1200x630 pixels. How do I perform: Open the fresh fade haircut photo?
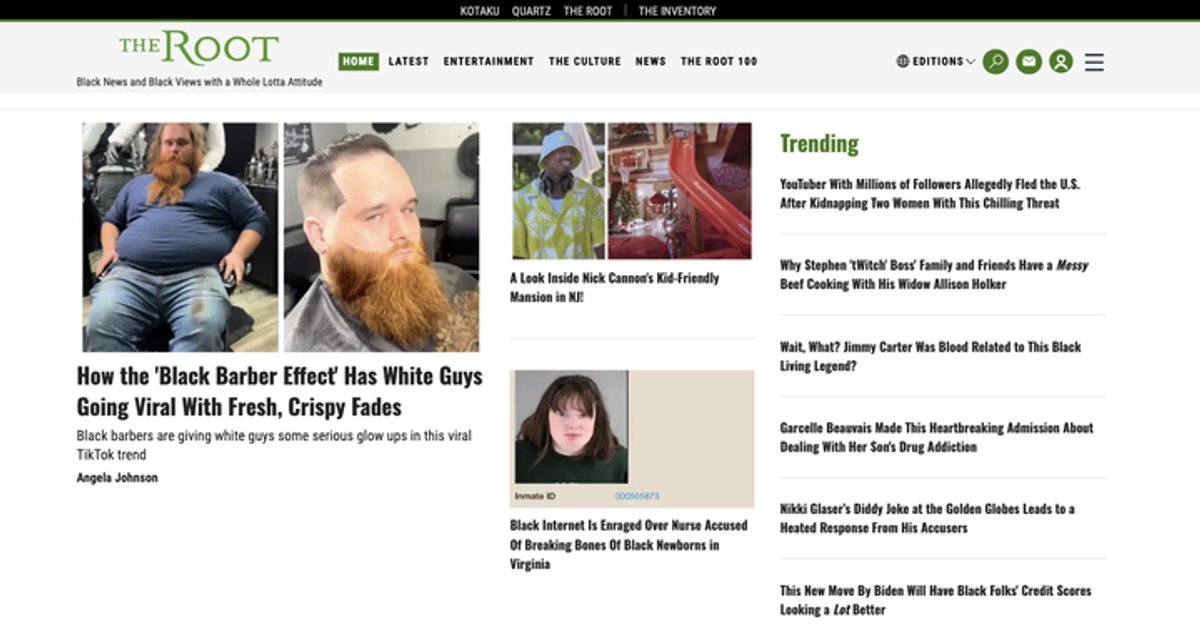381,237
